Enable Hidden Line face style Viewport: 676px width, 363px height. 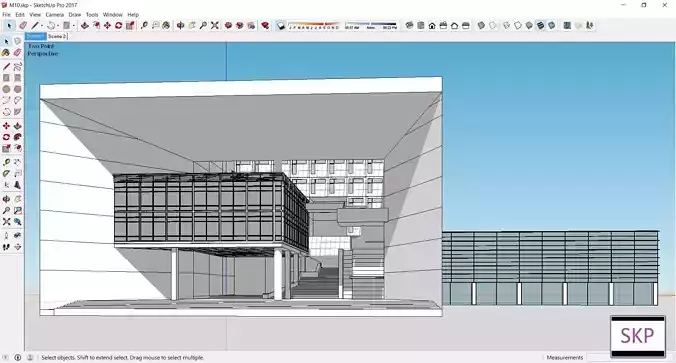point(518,26)
